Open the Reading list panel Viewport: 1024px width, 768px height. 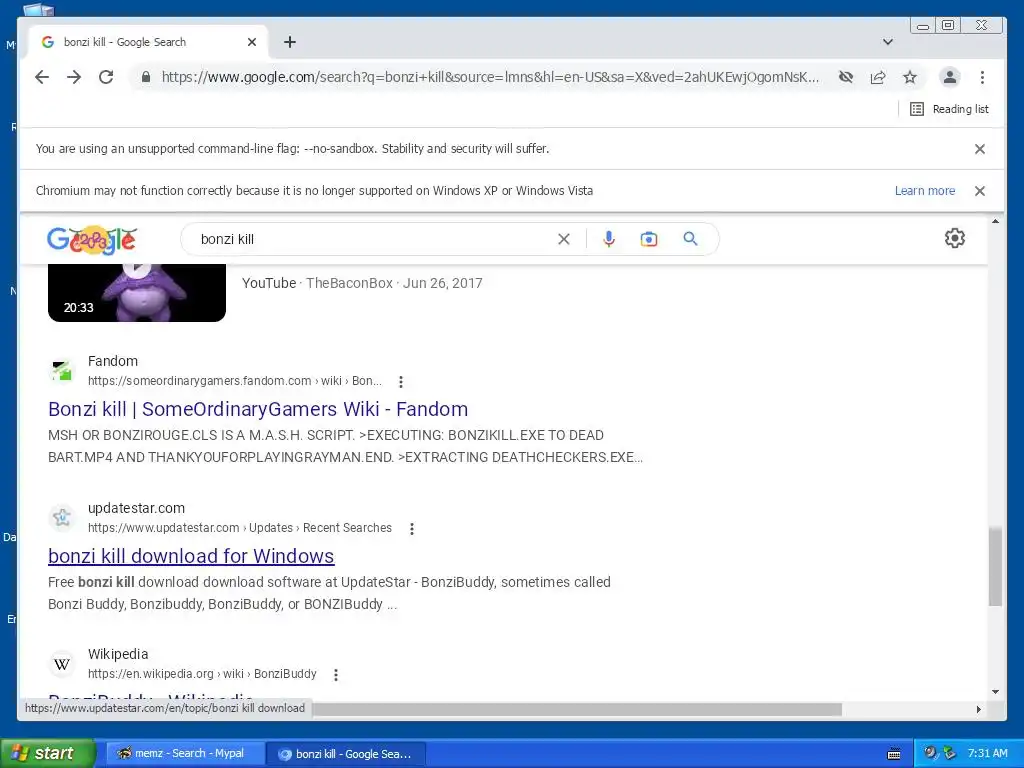click(949, 109)
